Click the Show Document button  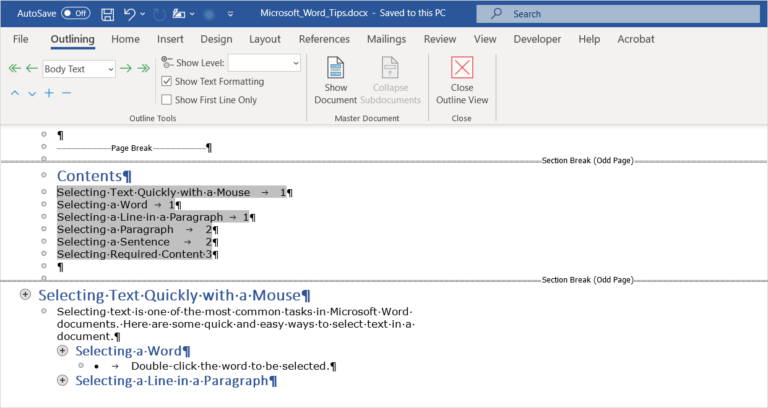pos(336,80)
